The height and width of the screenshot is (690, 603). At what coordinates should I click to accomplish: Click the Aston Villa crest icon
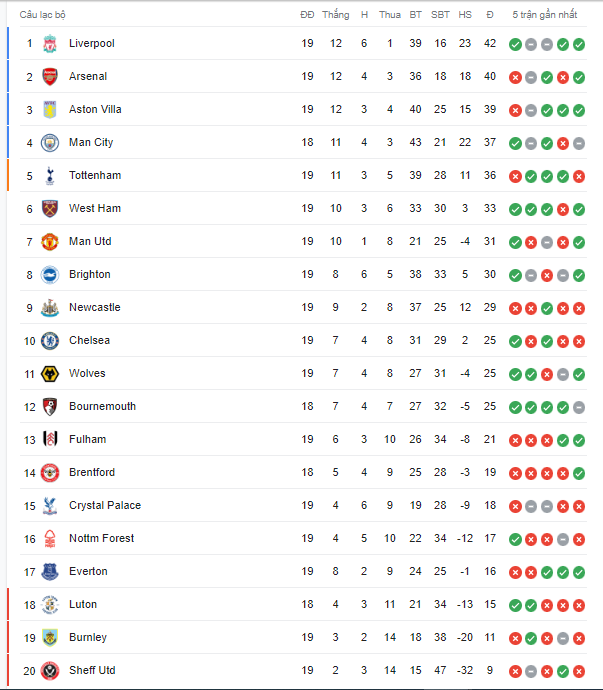(50, 110)
